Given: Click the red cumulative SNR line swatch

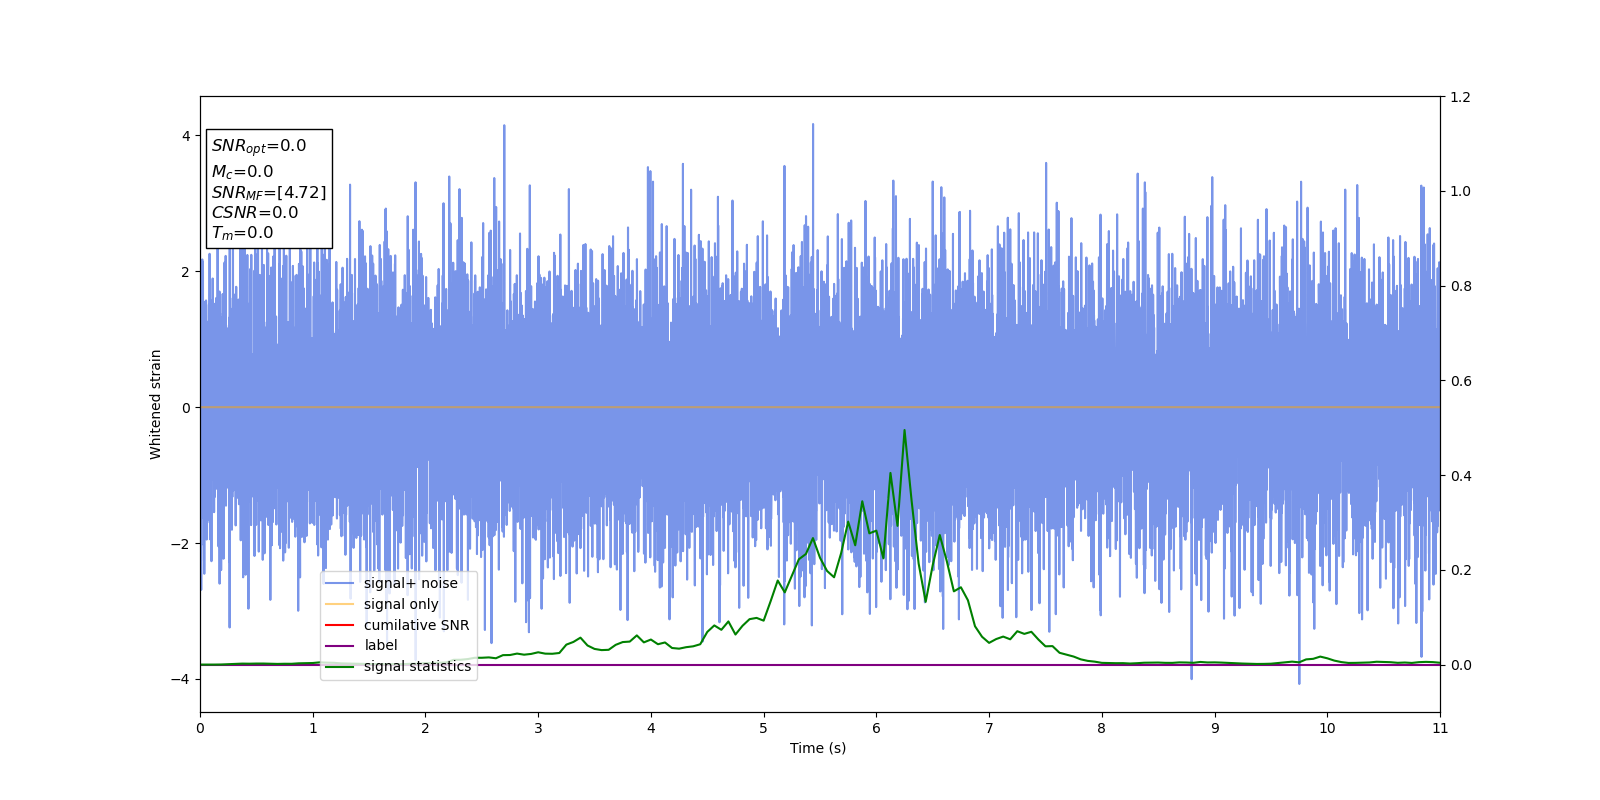Looking at the screenshot, I should click(x=340, y=625).
